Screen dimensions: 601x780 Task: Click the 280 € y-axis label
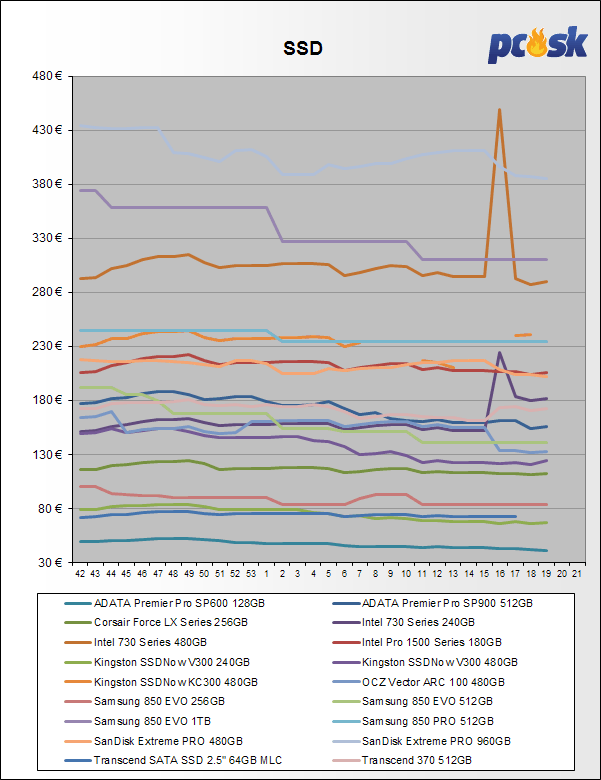pos(47,292)
